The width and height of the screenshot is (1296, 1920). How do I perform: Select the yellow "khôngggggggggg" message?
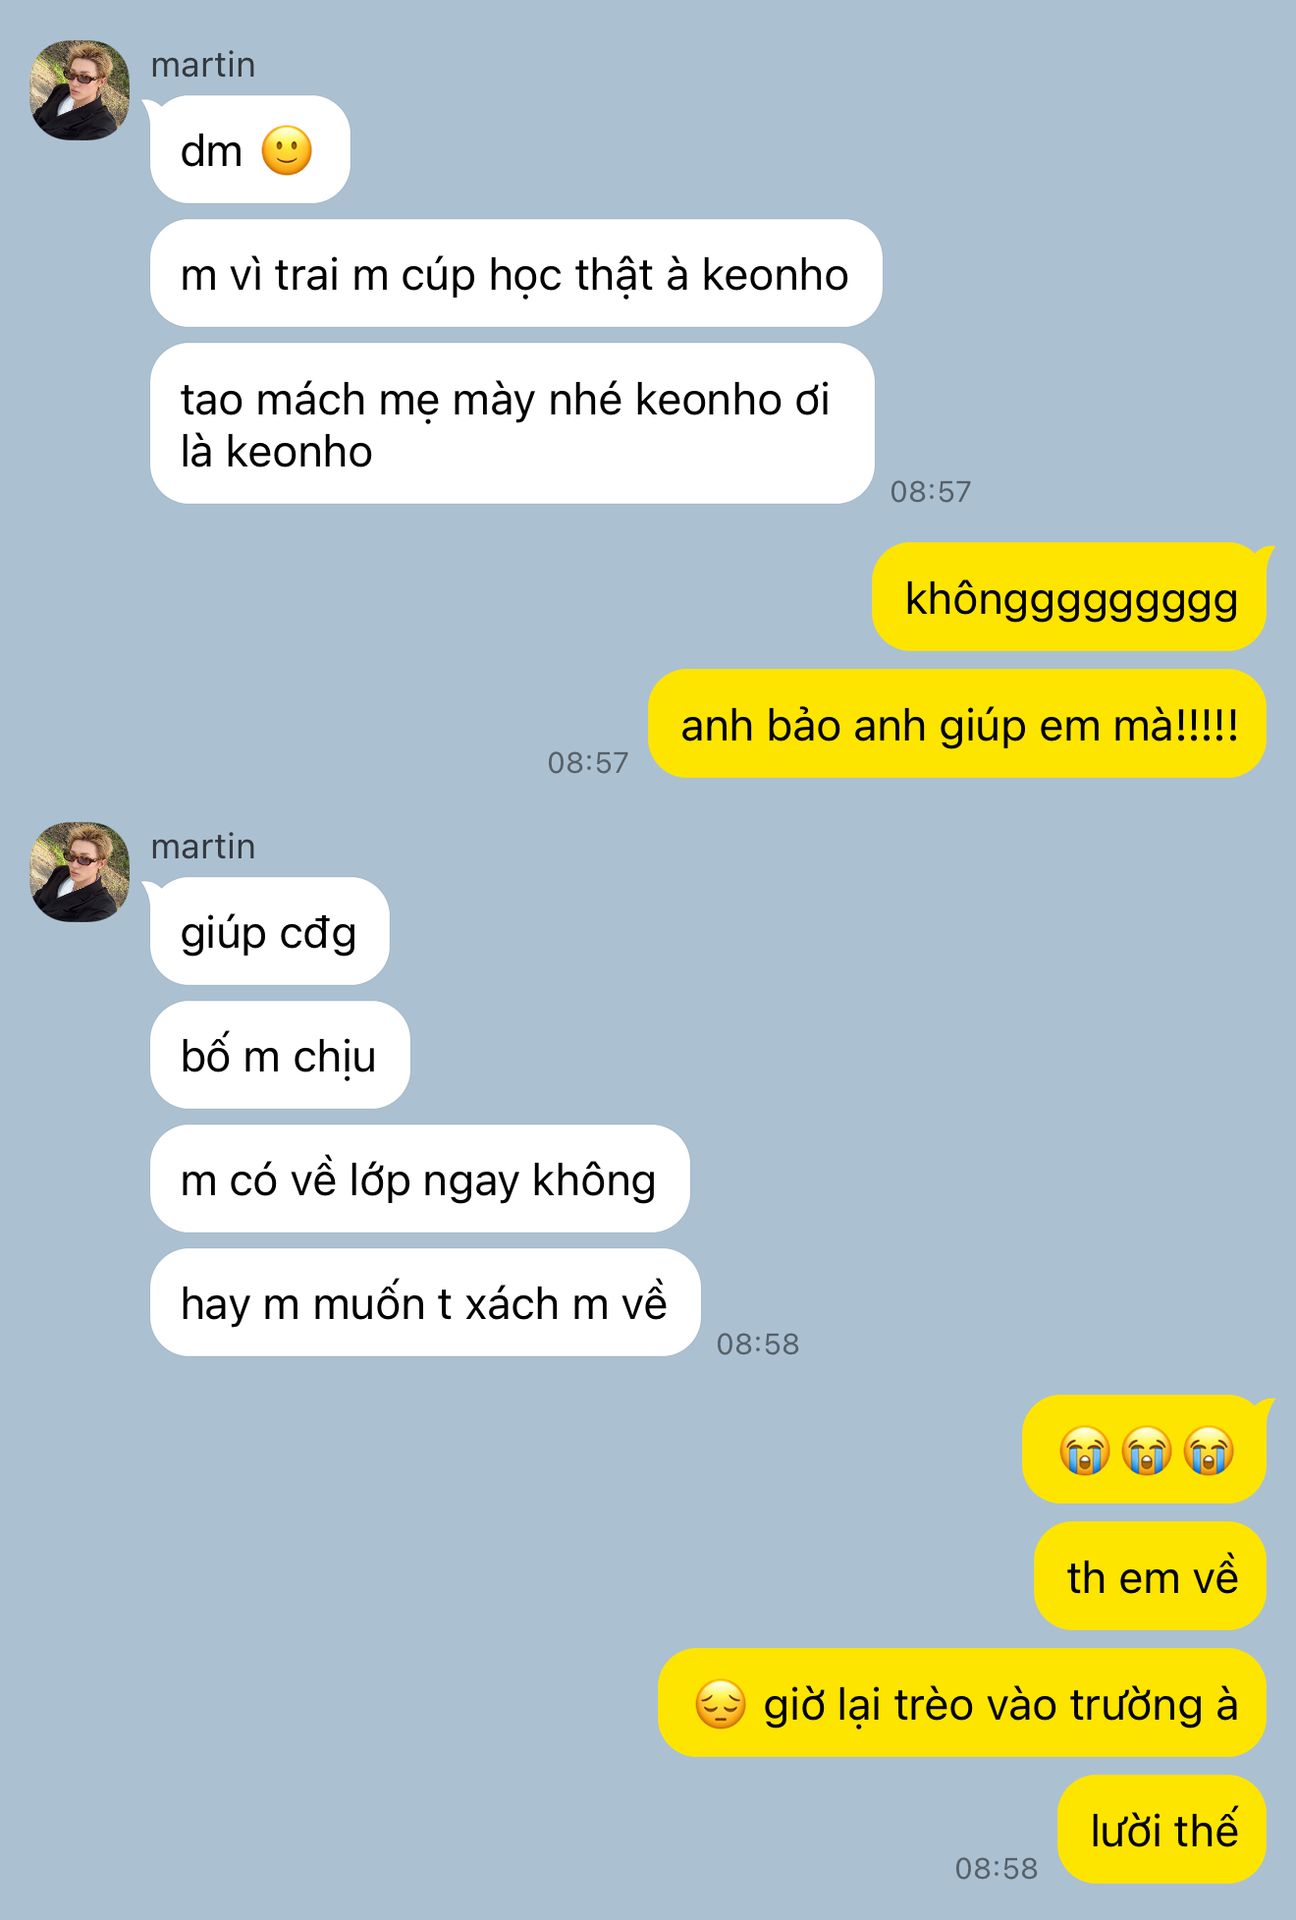coord(1069,597)
